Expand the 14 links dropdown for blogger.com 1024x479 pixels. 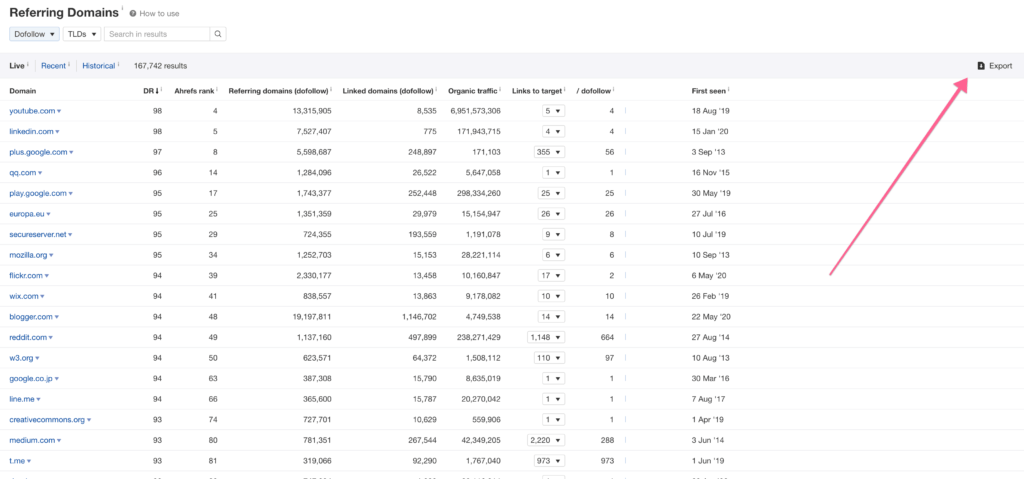click(552, 317)
